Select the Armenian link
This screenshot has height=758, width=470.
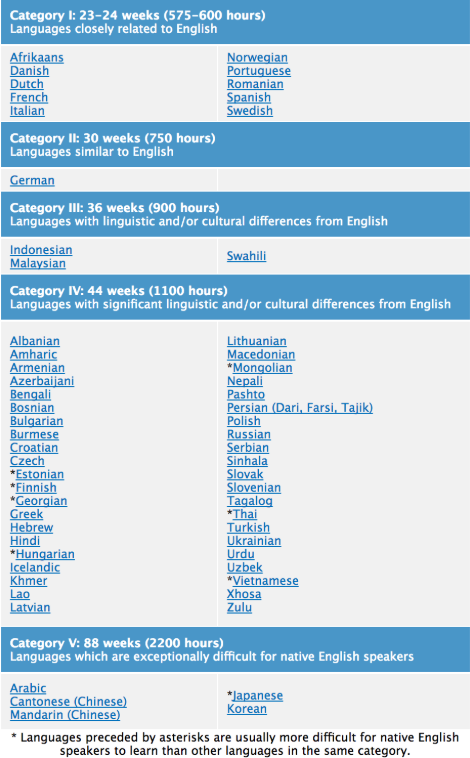click(37, 368)
